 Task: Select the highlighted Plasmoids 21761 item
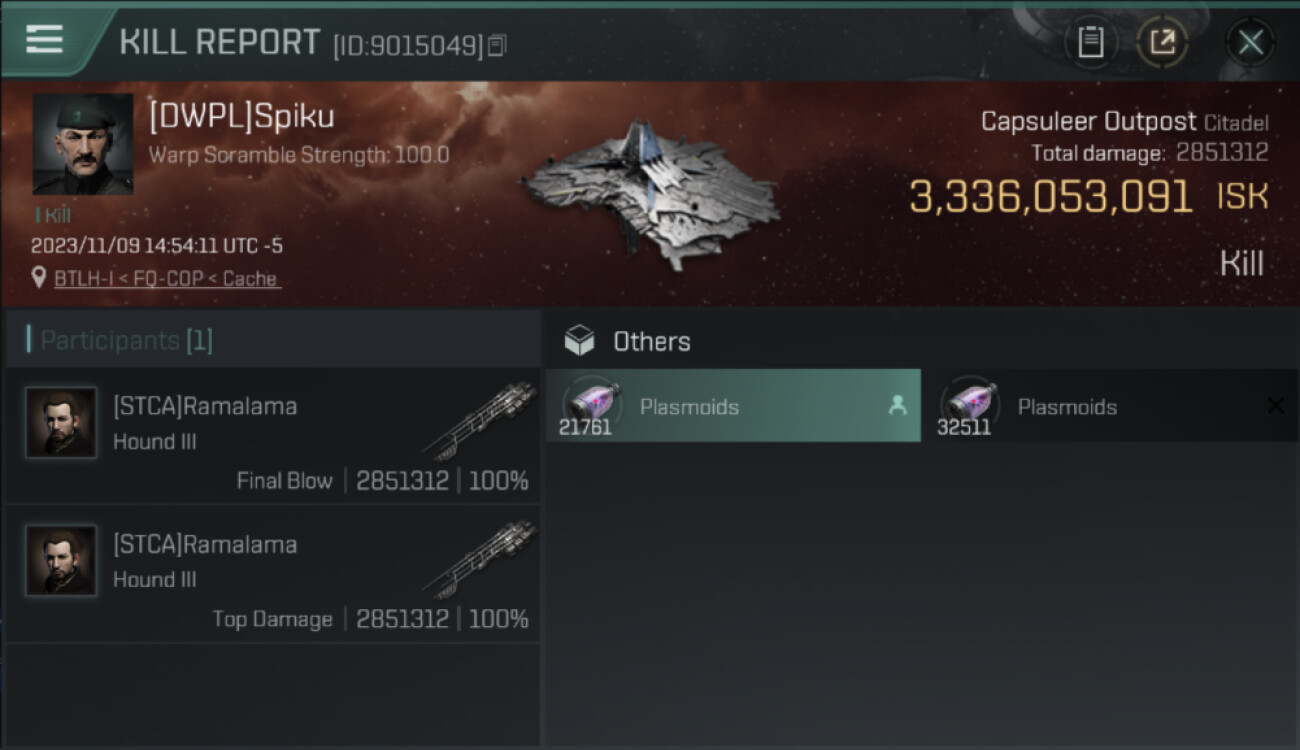coord(733,406)
